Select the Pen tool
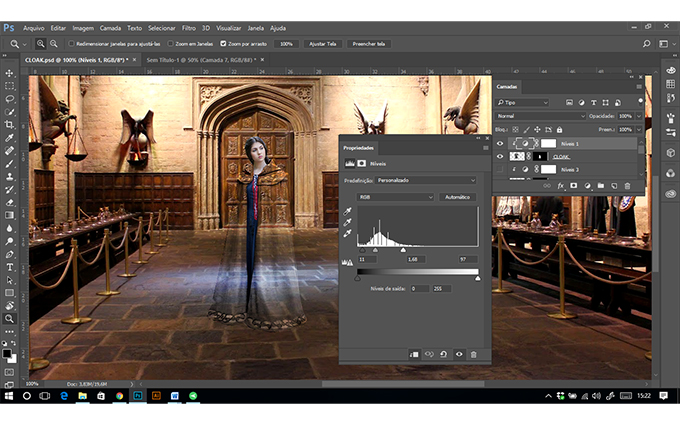Viewport: 680px width, 425px height. [9, 254]
